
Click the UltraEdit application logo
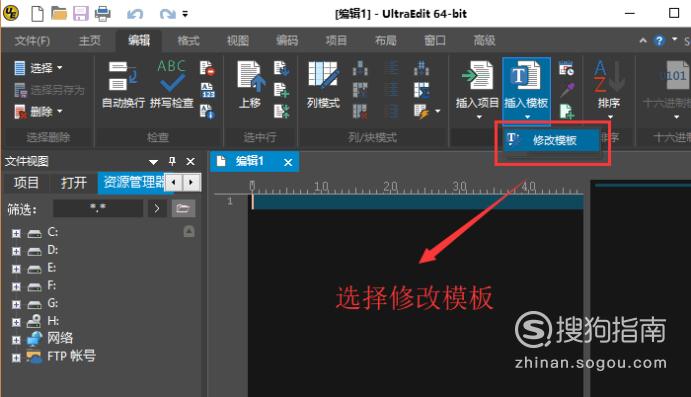point(11,13)
